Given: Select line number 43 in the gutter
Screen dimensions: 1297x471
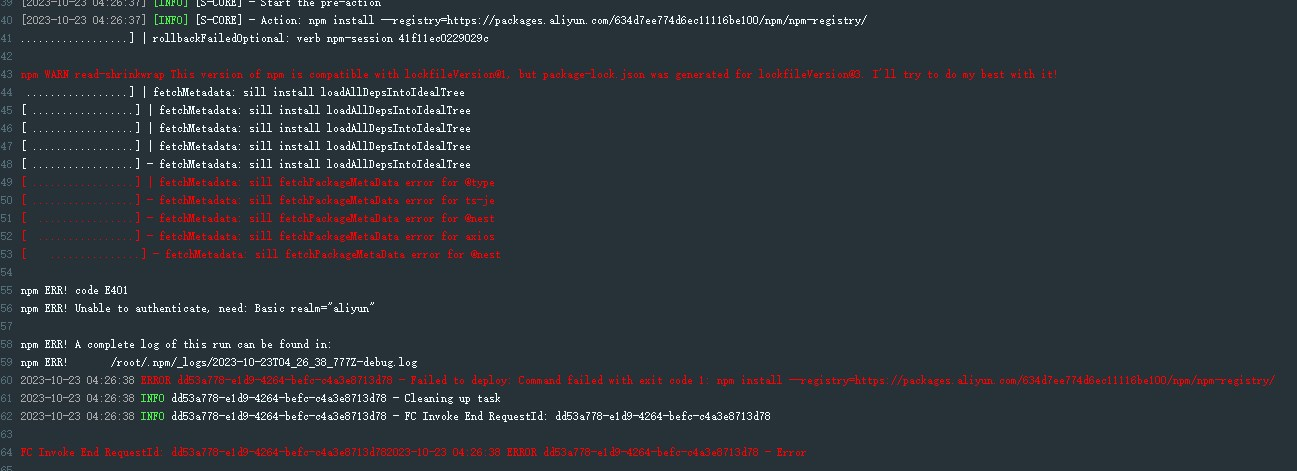Looking at the screenshot, I should (7, 74).
